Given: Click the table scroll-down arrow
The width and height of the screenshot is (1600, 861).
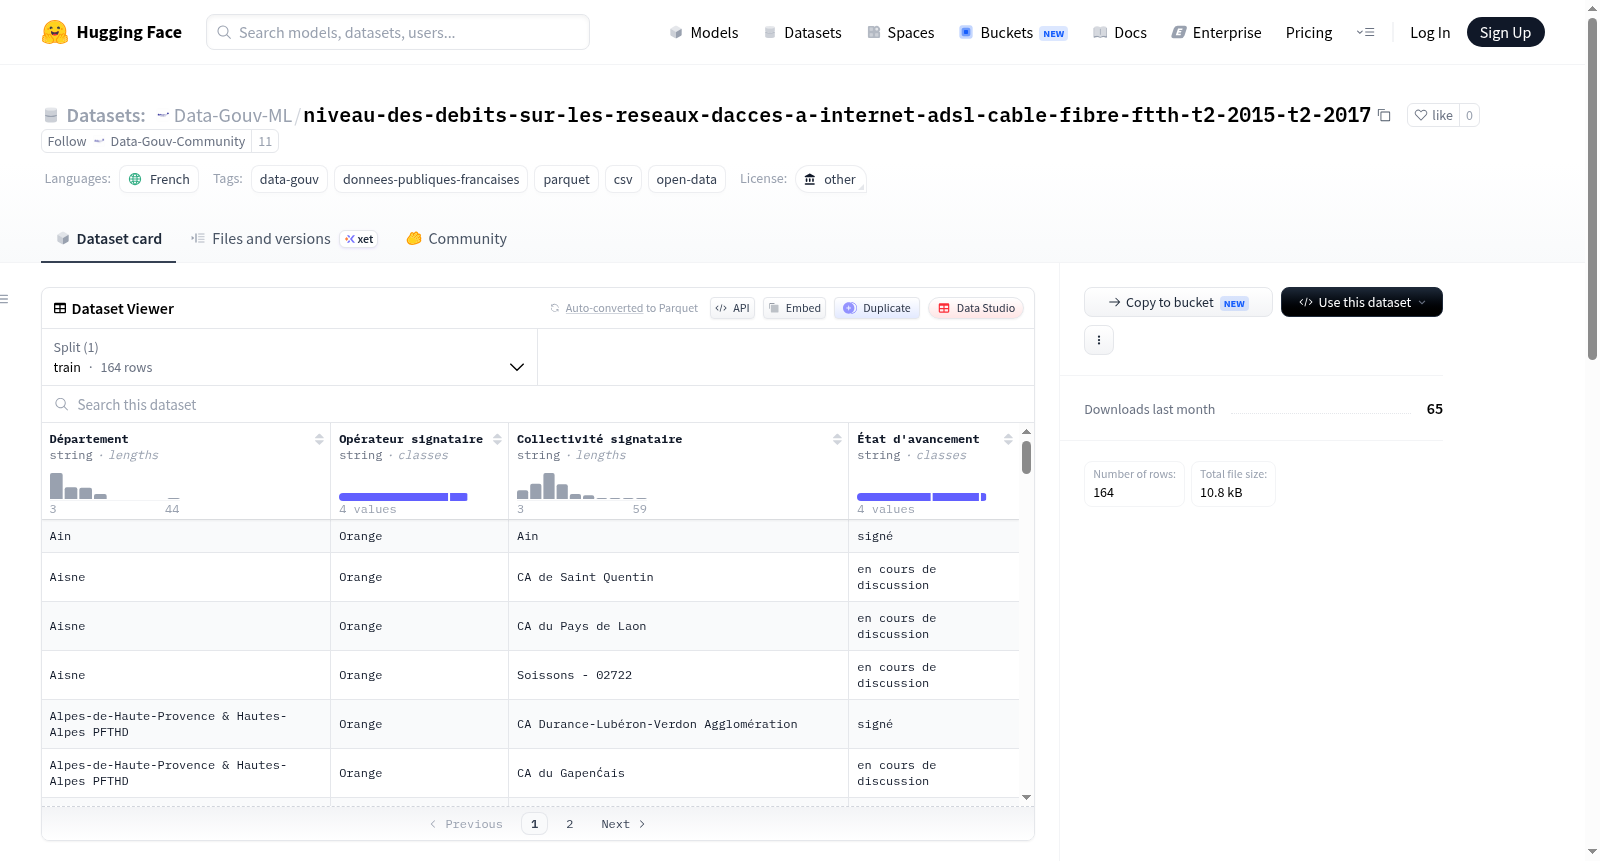Looking at the screenshot, I should (1026, 797).
